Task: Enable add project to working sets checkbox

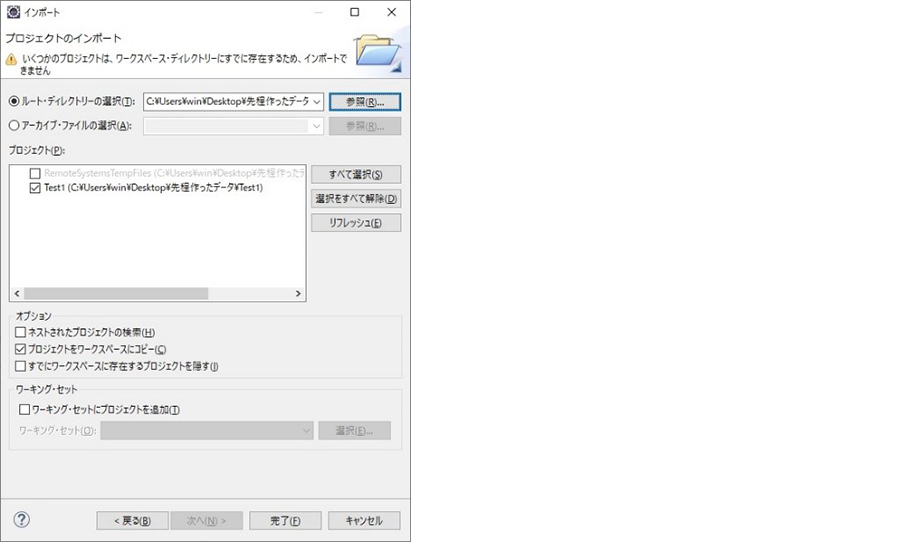Action: click(25, 410)
